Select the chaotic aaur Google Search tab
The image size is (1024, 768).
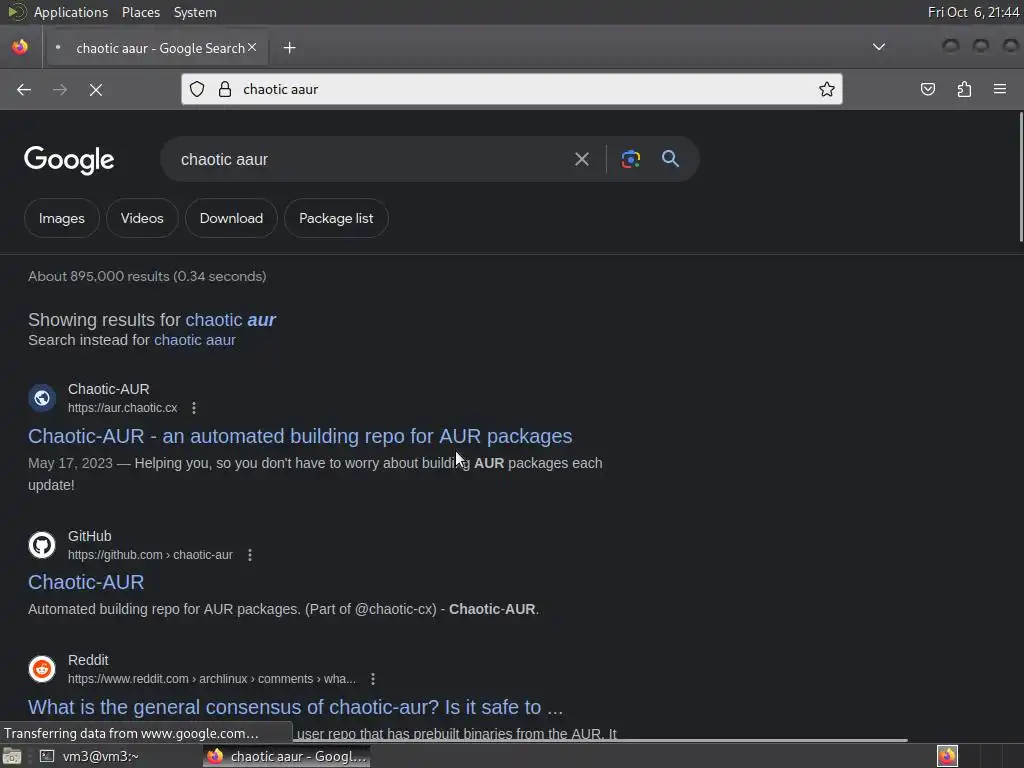[x=157, y=48]
